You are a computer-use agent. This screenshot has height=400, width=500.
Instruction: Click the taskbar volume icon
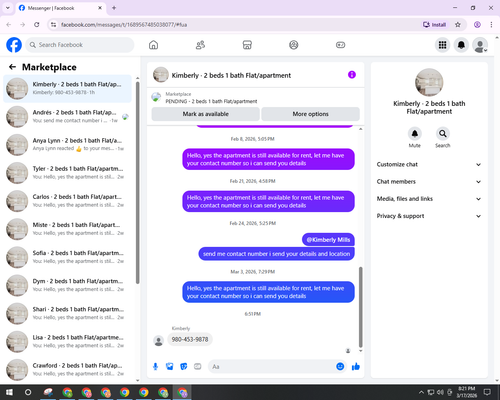coord(440,392)
